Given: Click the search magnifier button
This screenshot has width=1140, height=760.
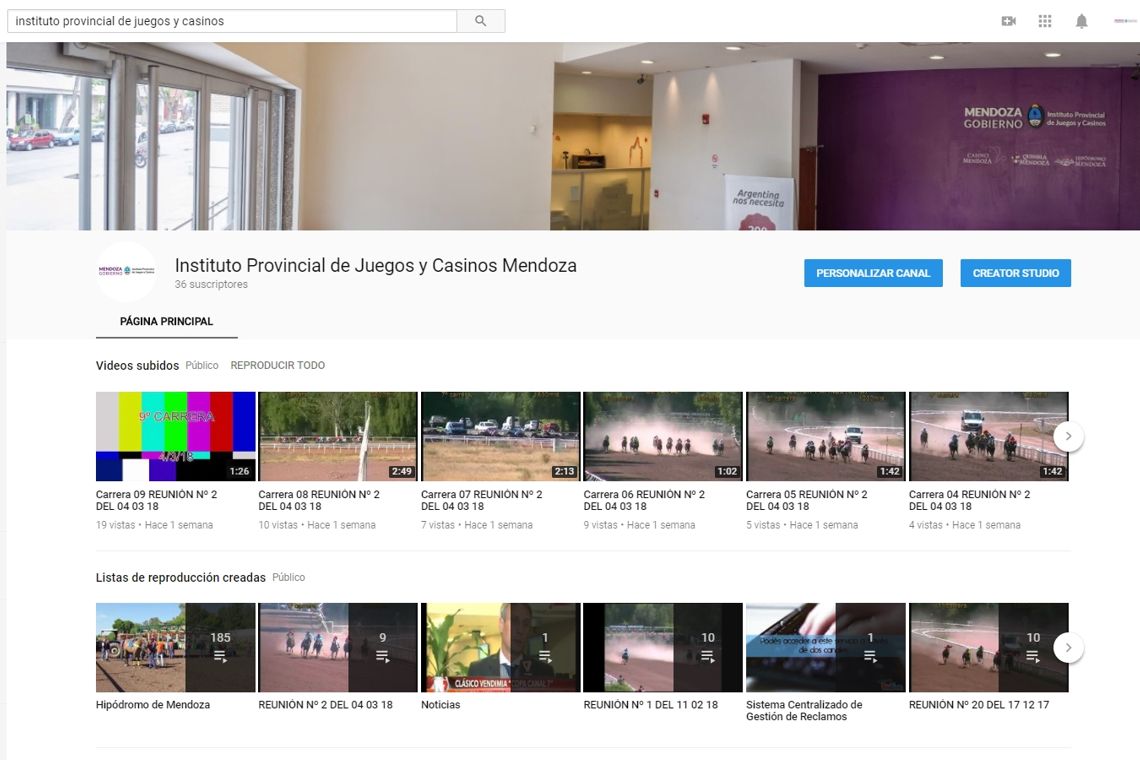Looking at the screenshot, I should point(481,21).
